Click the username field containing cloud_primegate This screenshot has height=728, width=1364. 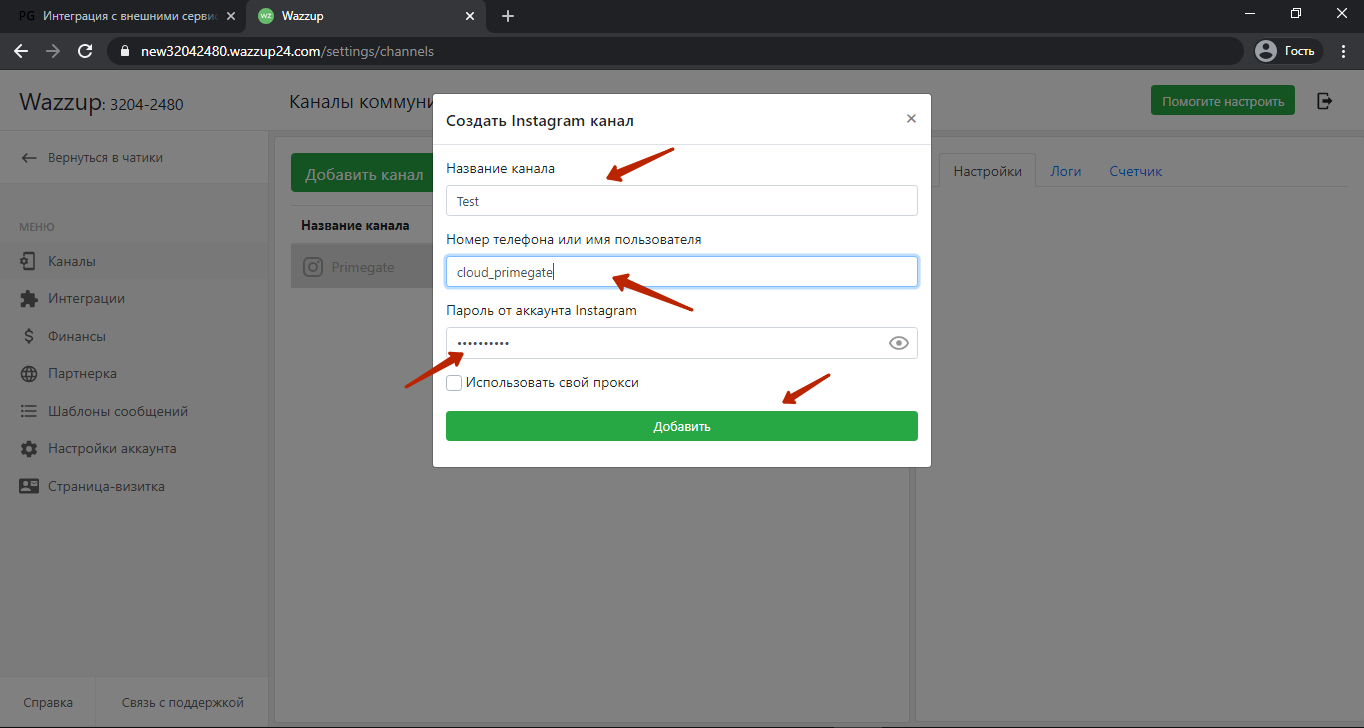[x=681, y=272]
